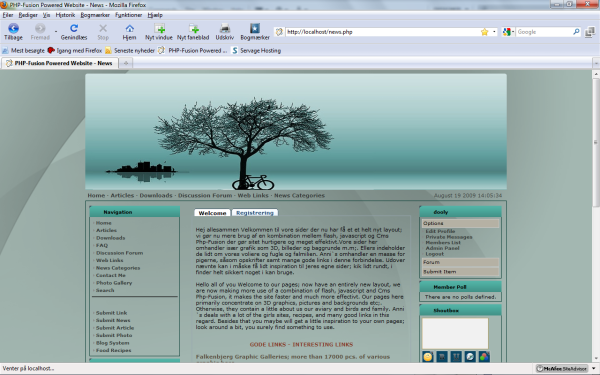Switch to the Registrering tab
Viewport: 600px width, 375px height.
point(255,213)
